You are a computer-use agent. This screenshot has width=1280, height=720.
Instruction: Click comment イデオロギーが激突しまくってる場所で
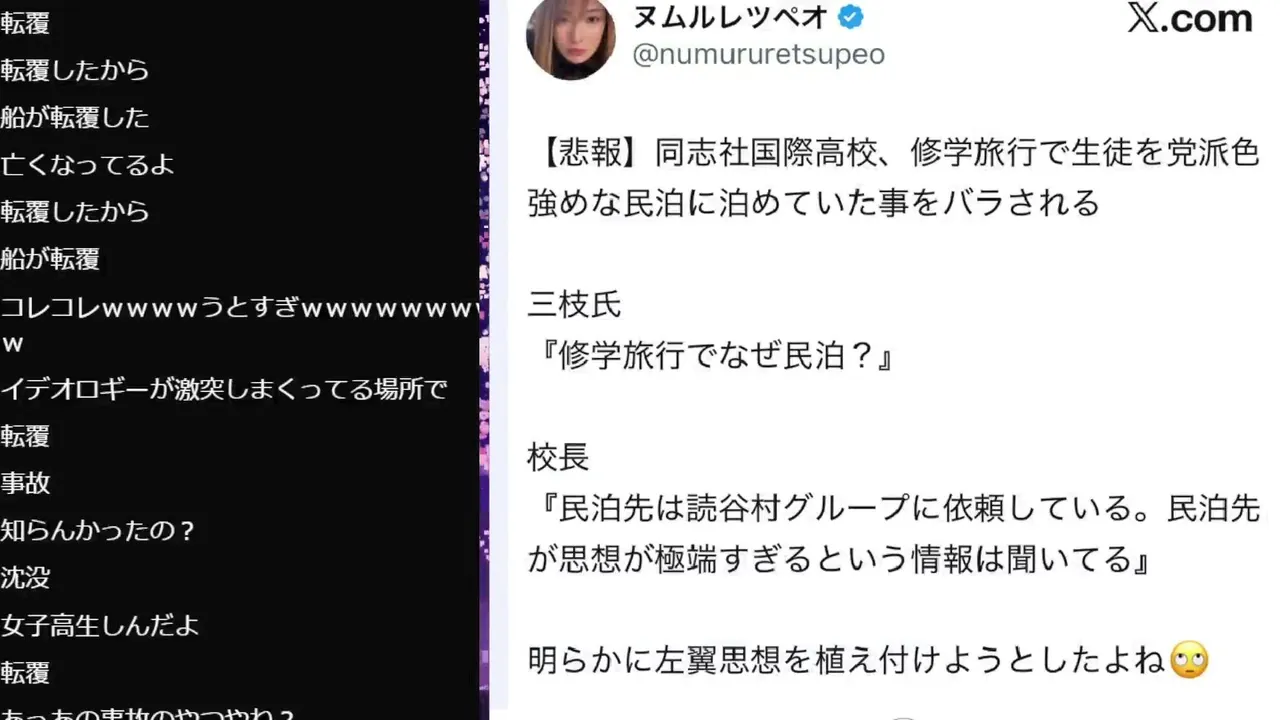click(x=224, y=390)
